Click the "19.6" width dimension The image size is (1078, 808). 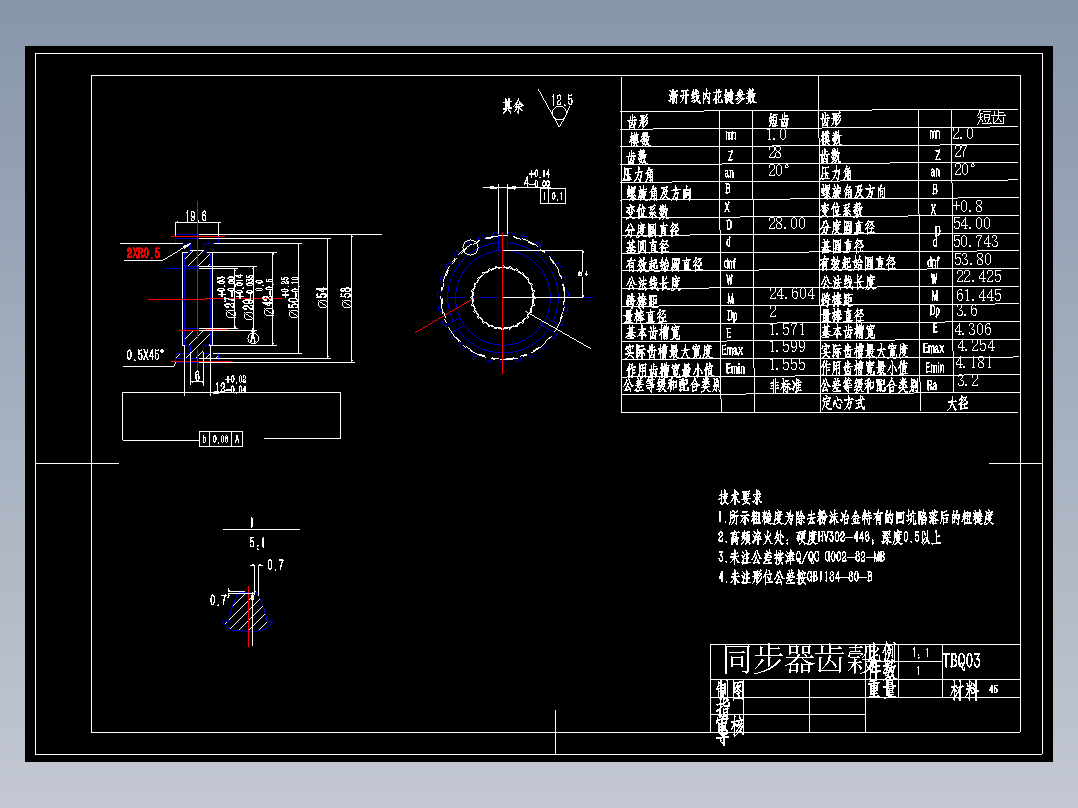point(196,216)
